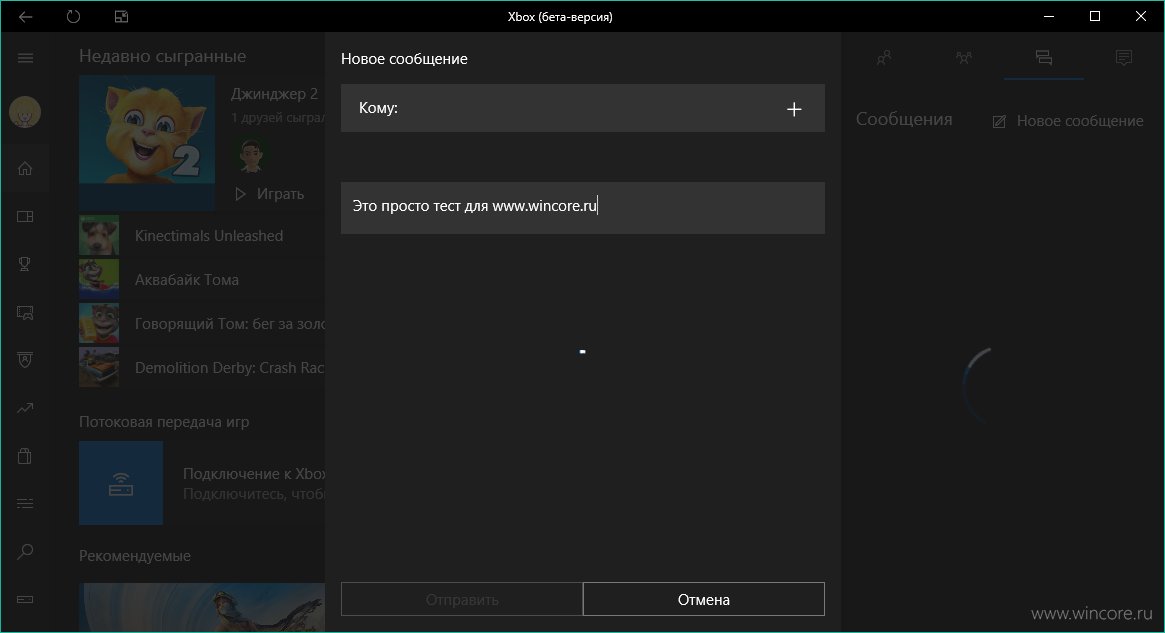Click the back arrow in title bar

25,16
